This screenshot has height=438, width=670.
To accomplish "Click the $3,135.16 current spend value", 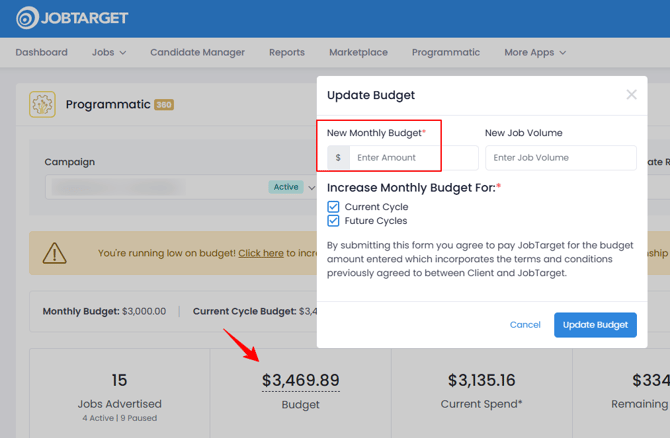I will pos(482,380).
